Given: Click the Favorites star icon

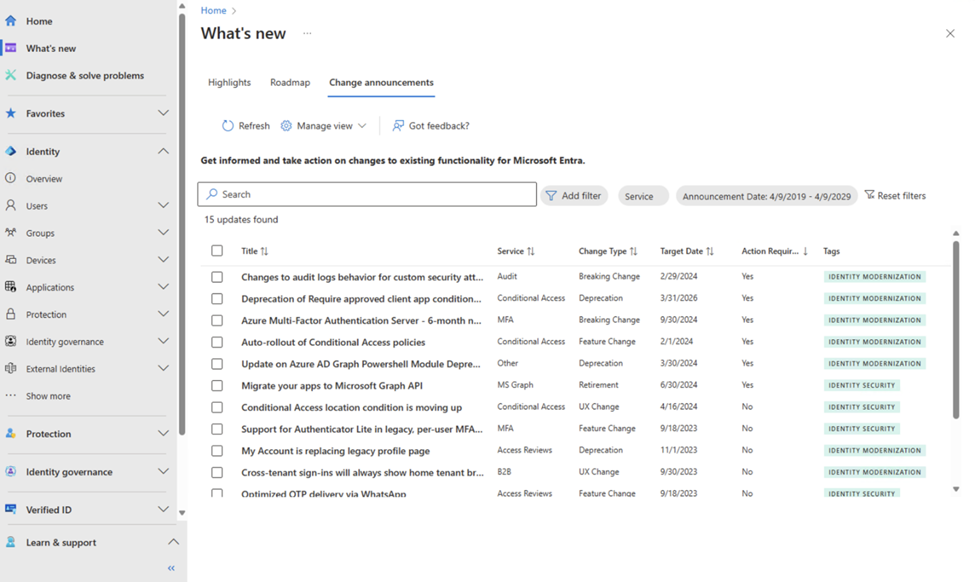Looking at the screenshot, I should 11,113.
